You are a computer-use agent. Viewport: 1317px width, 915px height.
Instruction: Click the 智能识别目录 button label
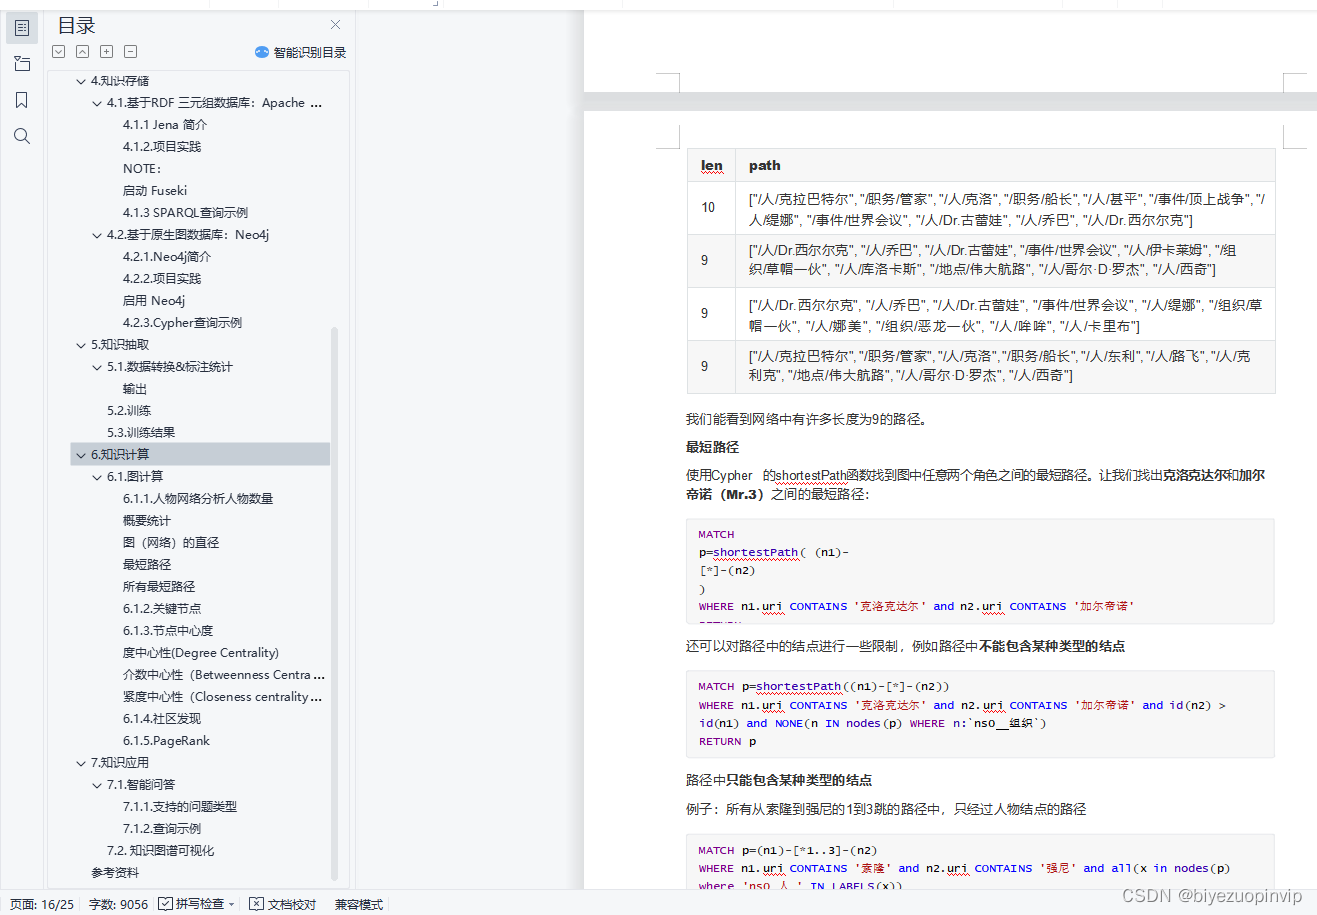tap(310, 52)
